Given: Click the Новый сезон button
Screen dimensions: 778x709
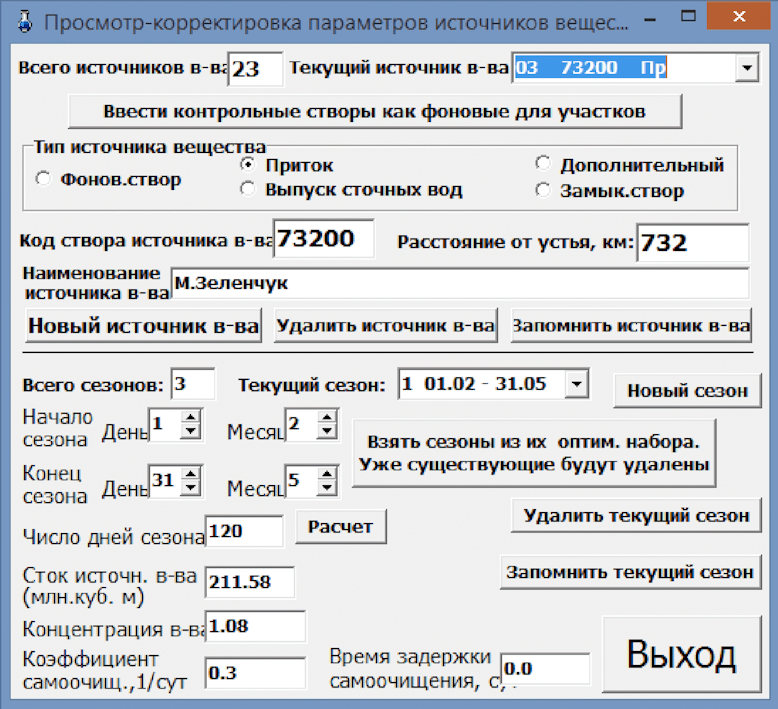Looking at the screenshot, I should coord(687,391).
